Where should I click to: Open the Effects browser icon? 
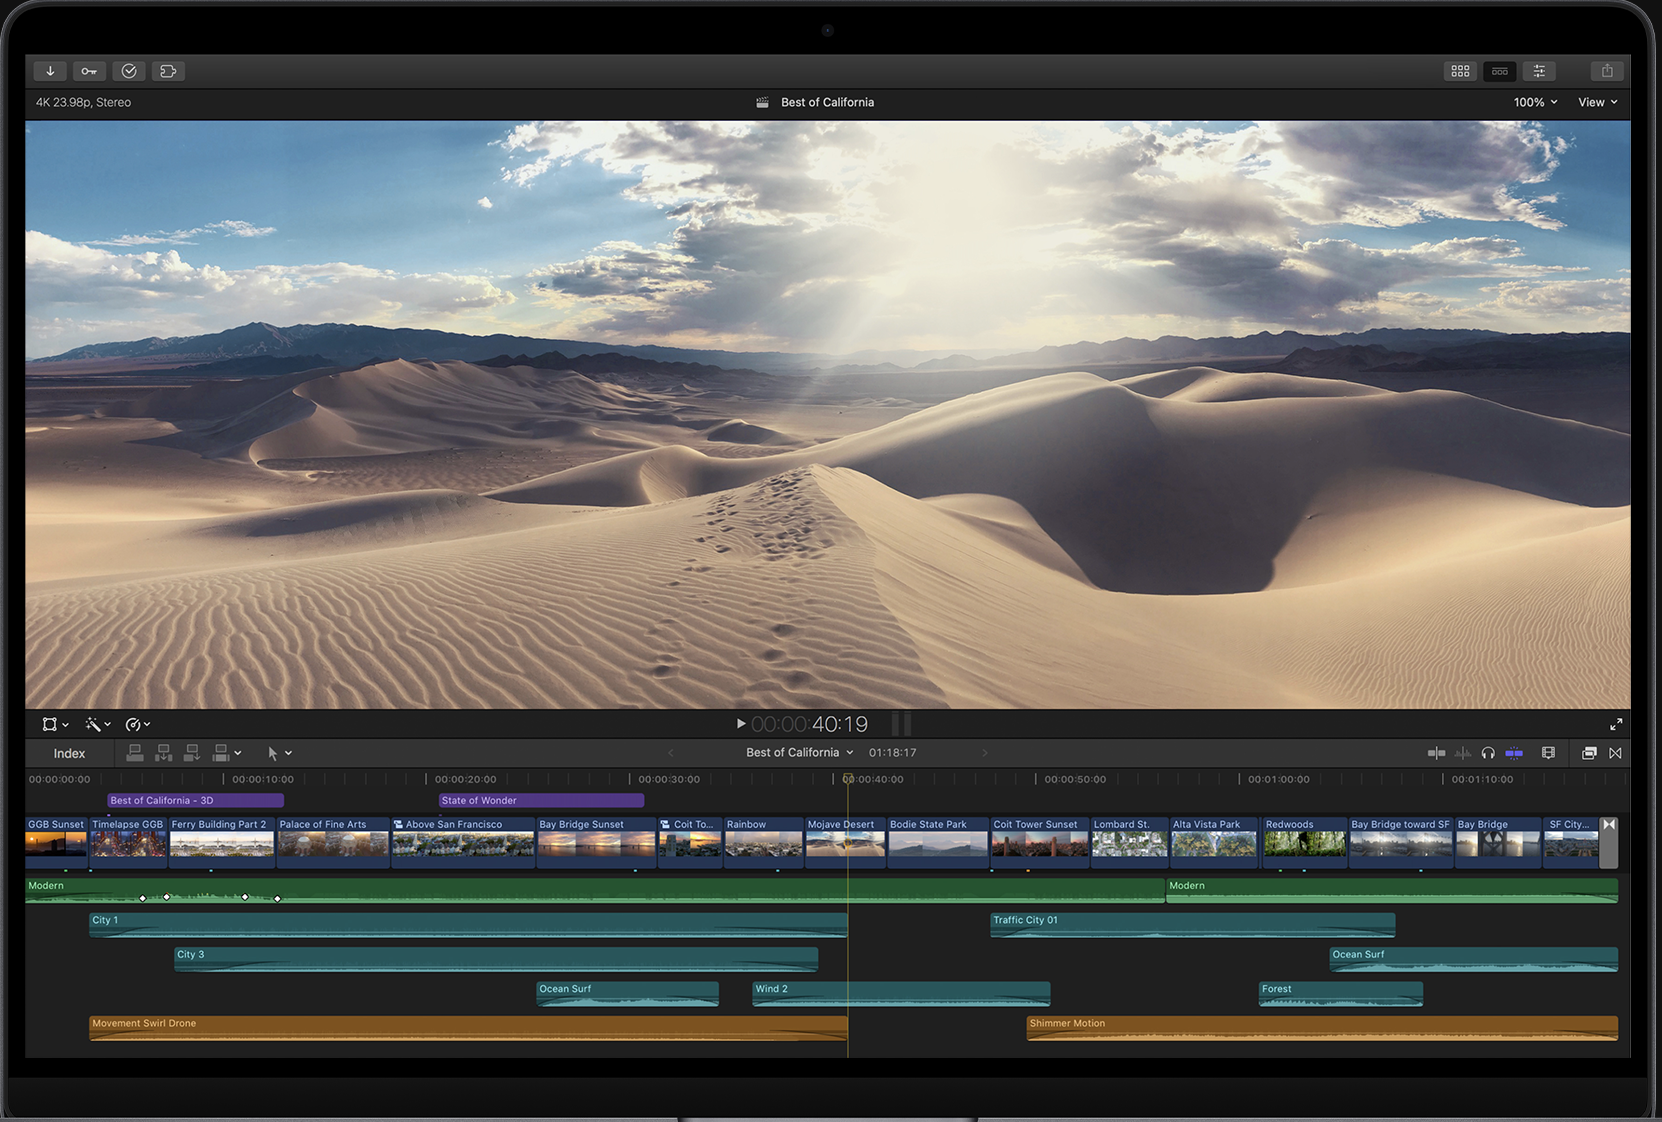(x=1588, y=753)
